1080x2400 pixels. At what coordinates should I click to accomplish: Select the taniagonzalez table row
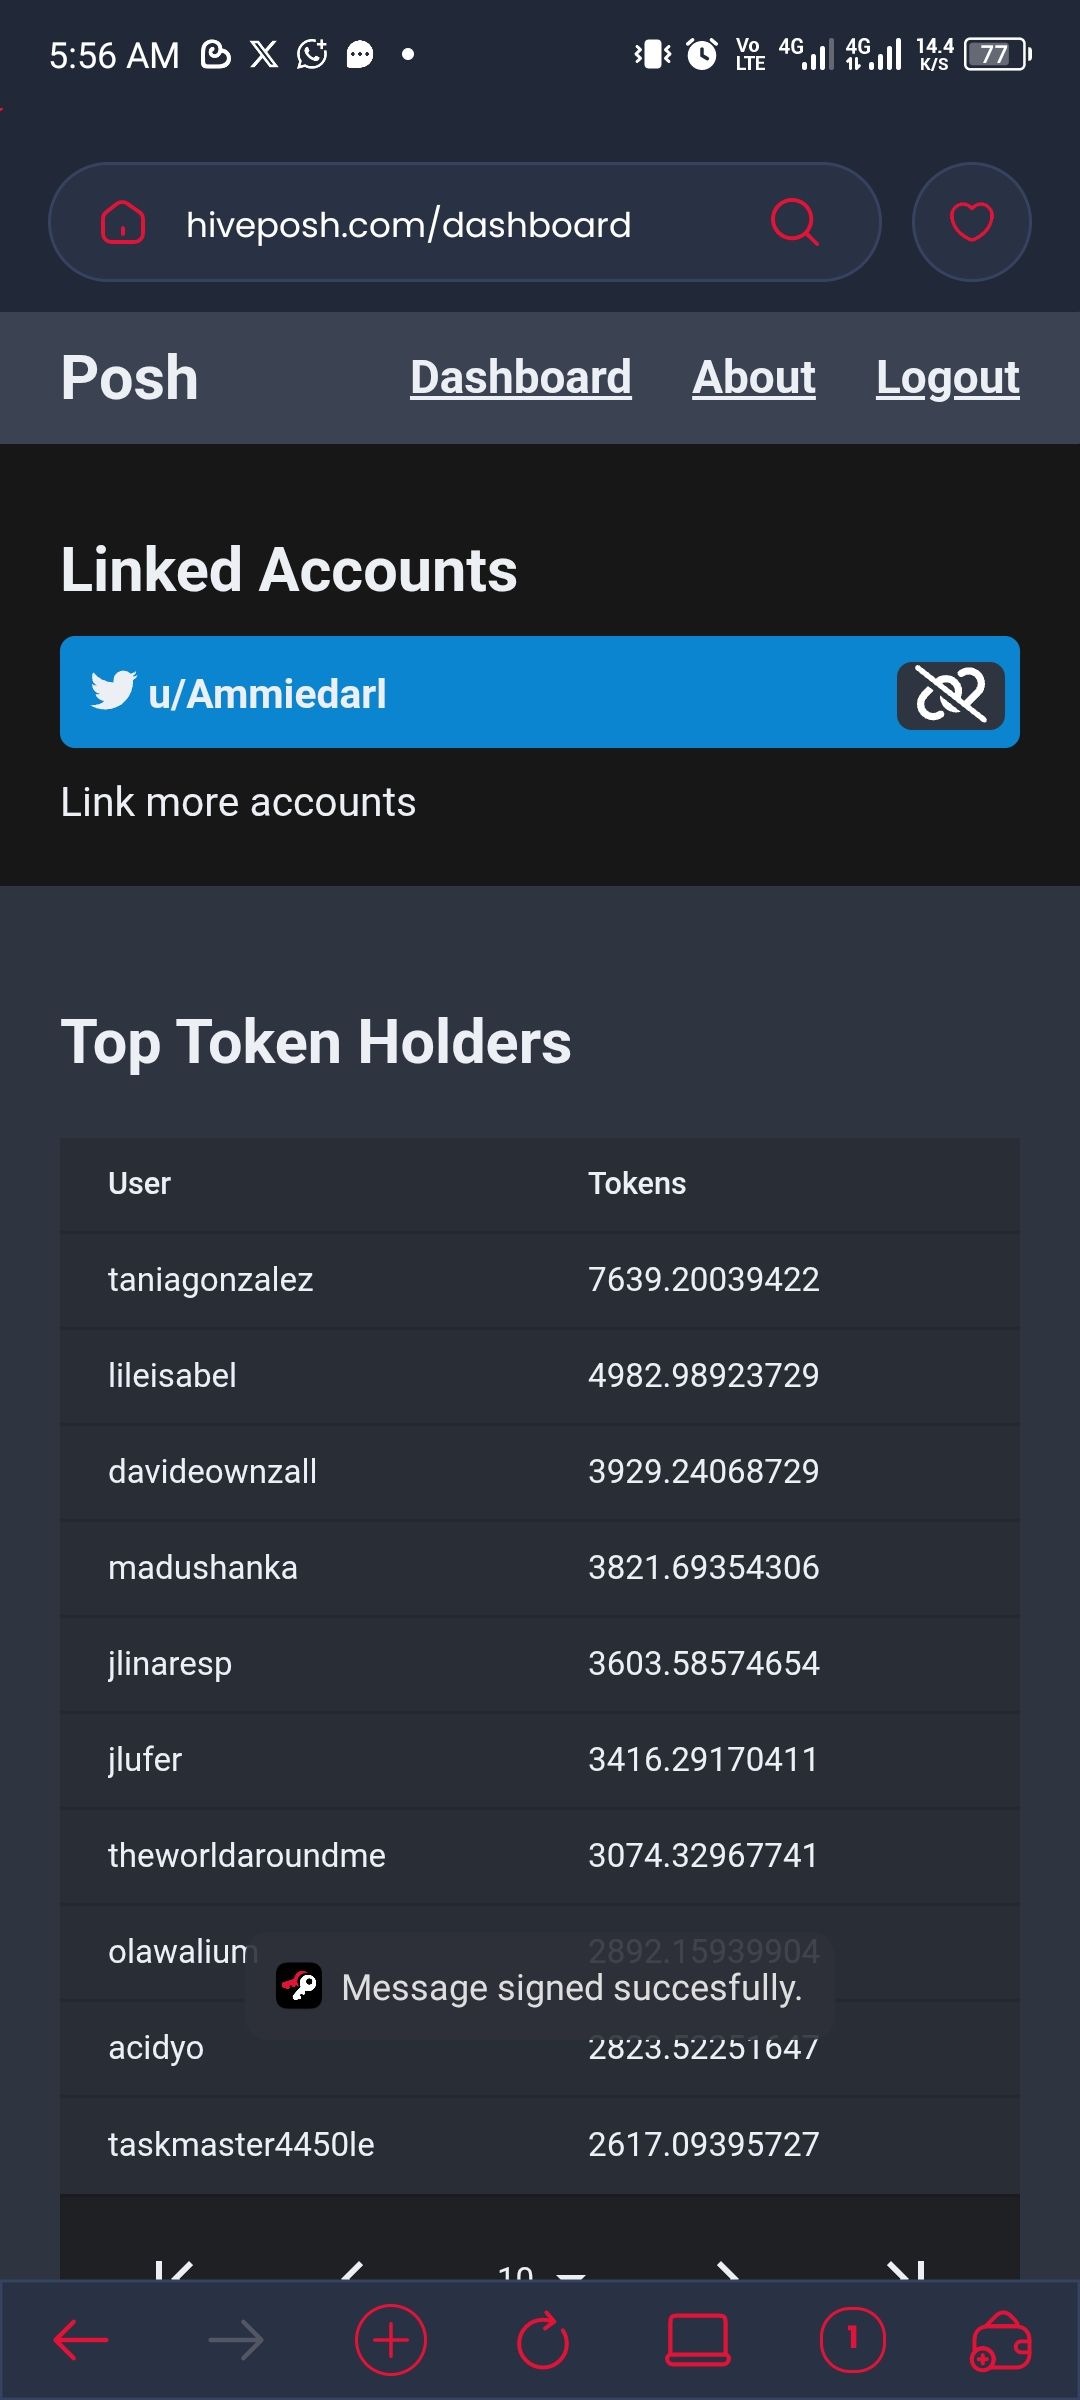coord(540,1280)
